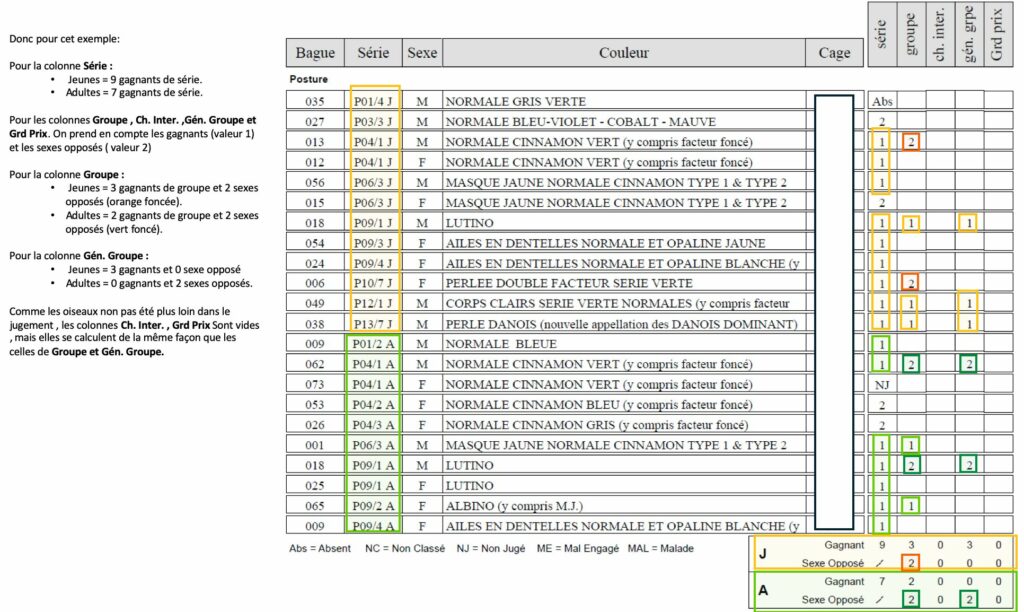Click the PERLE DANOIS row color text
Image resolution: width=1024 pixels, height=612 pixels.
click(x=621, y=324)
